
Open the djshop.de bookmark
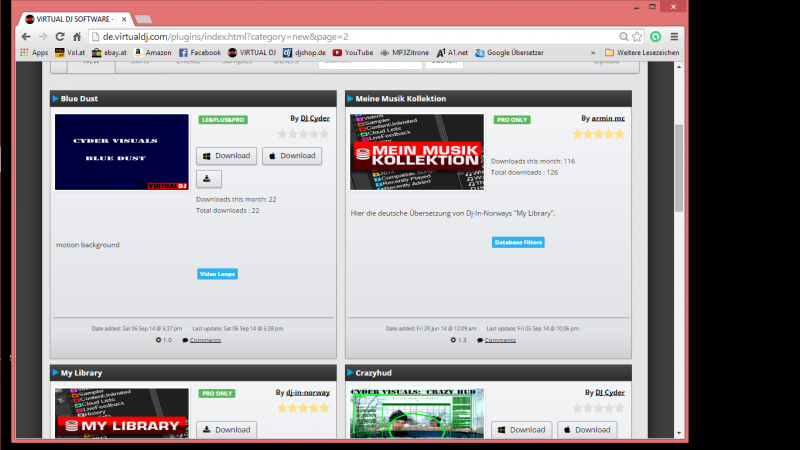tap(305, 53)
